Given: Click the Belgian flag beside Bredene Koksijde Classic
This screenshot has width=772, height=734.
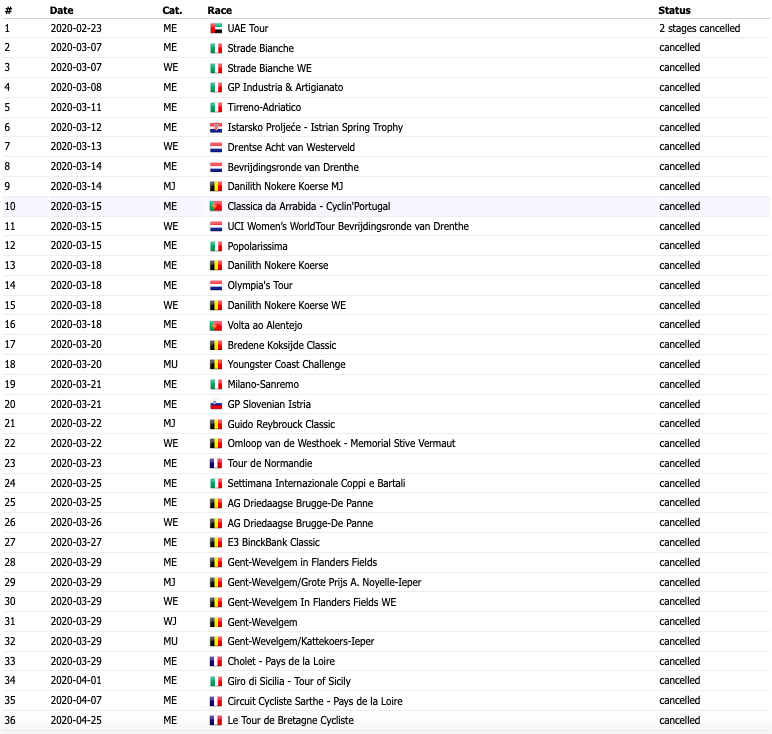Looking at the screenshot, I should [x=216, y=345].
